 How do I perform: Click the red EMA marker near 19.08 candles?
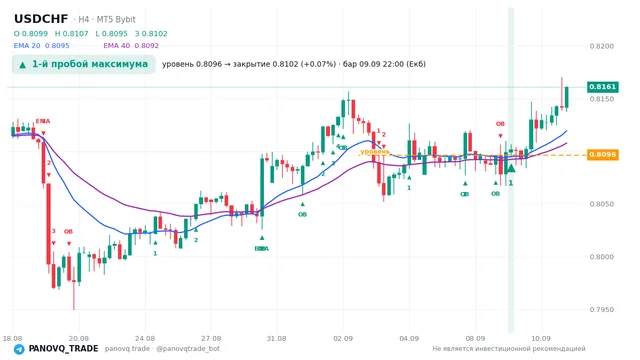click(x=43, y=121)
